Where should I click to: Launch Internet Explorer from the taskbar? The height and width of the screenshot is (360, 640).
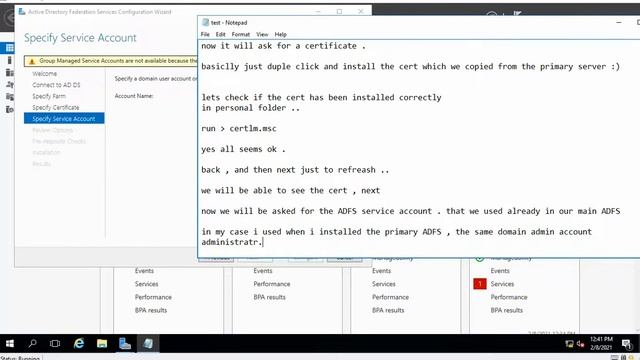tap(78, 344)
